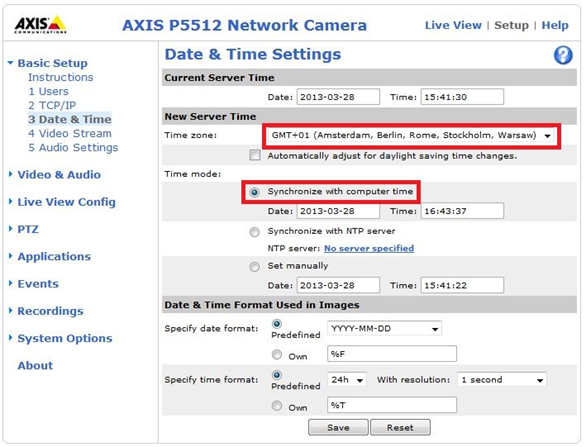This screenshot has width=586, height=447.
Task: Open the 24h time format dropdown
Action: [346, 380]
